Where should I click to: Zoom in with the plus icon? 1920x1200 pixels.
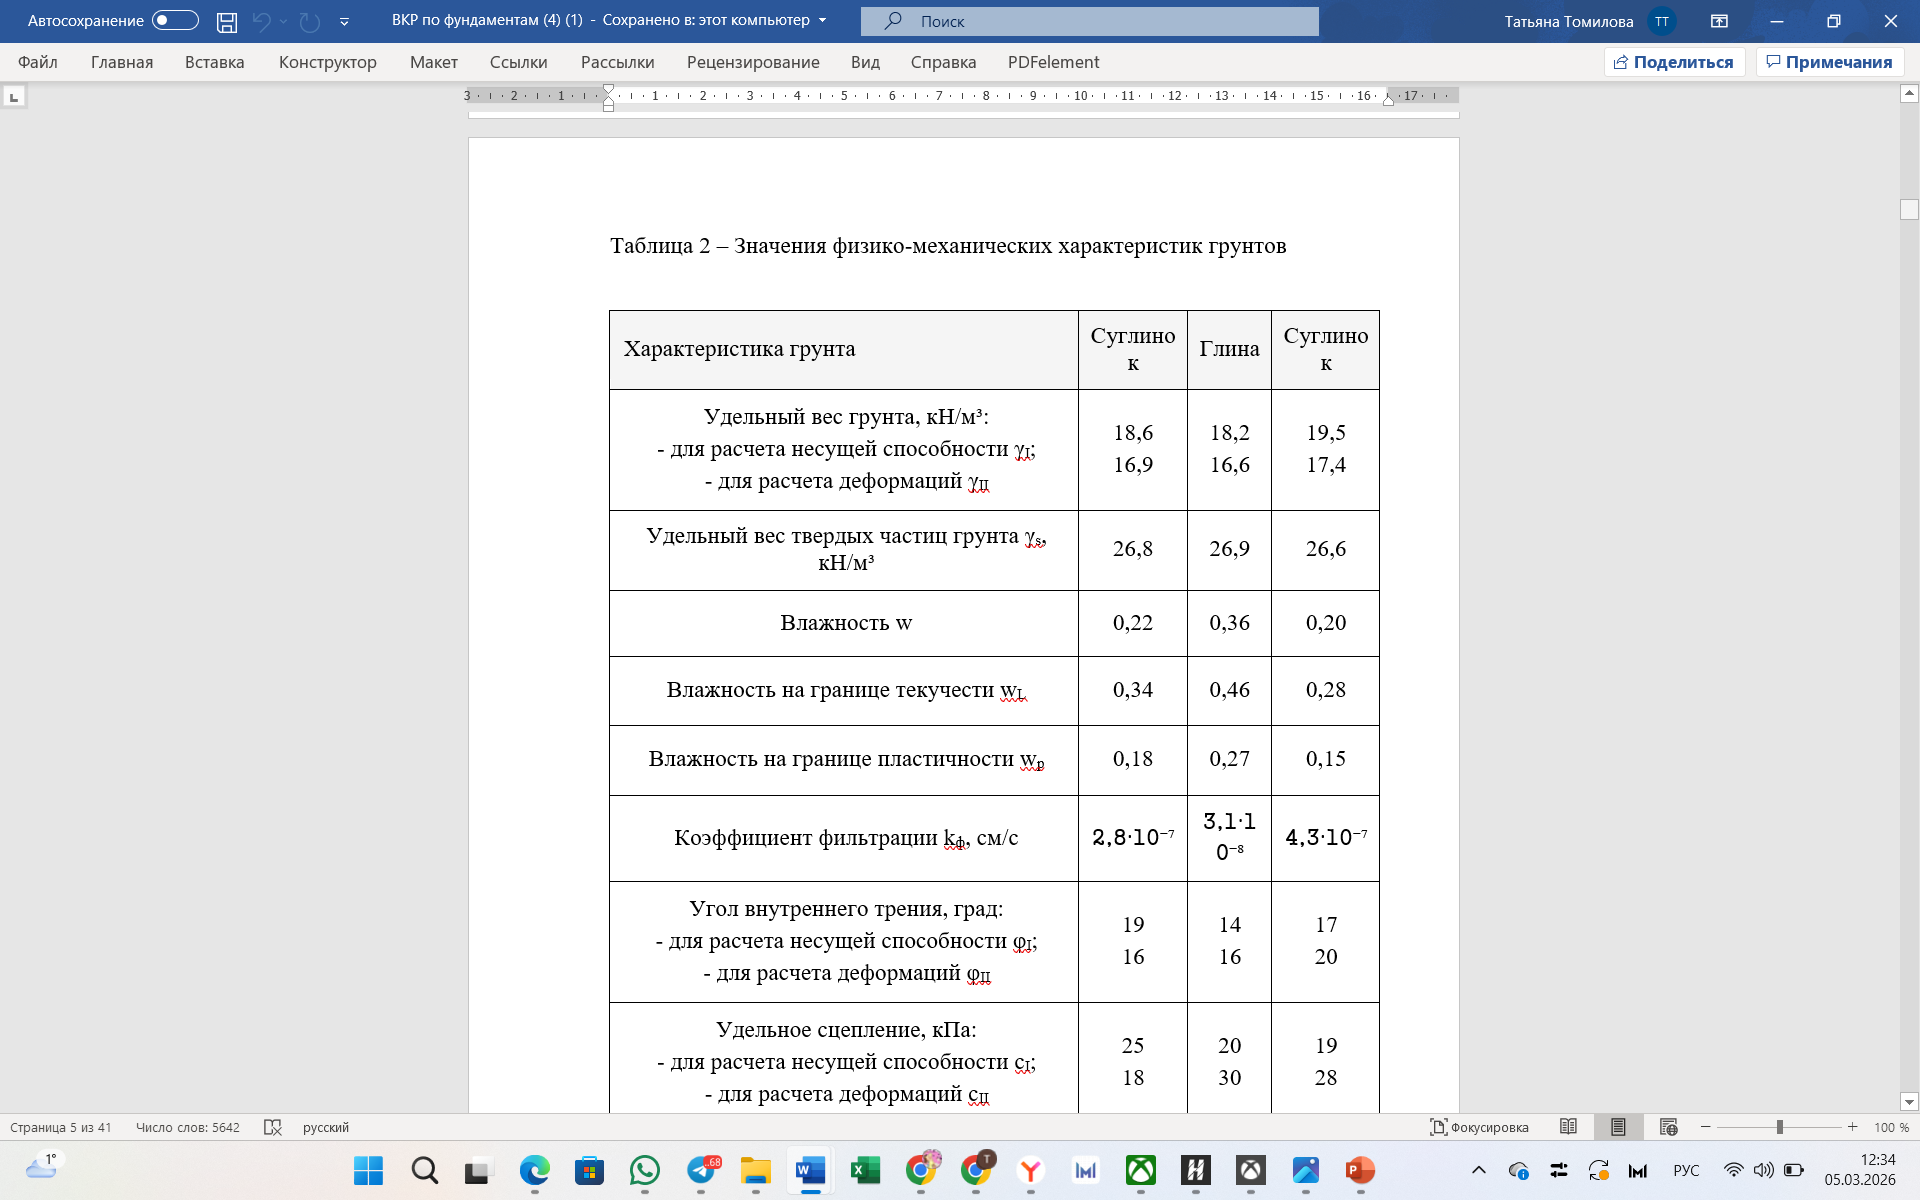(1853, 1127)
